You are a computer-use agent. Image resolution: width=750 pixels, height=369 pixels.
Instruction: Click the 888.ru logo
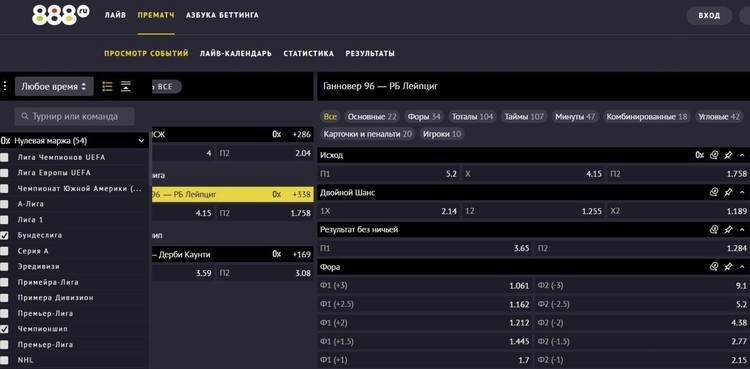pos(60,15)
